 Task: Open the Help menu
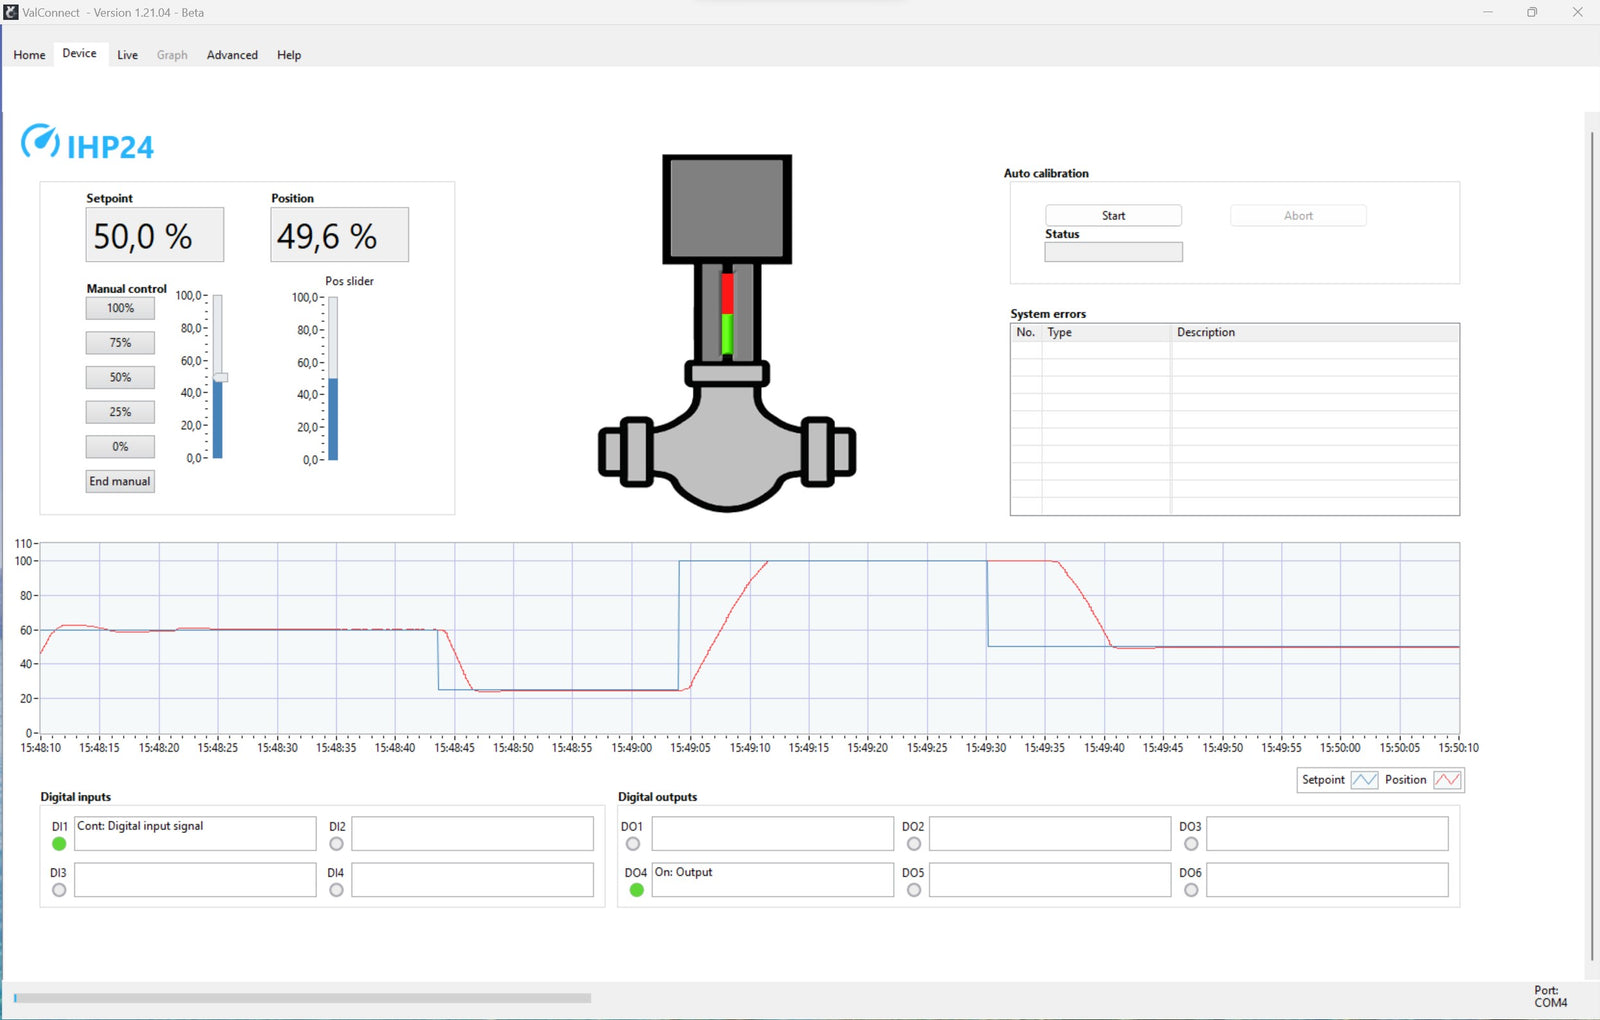coord(289,55)
